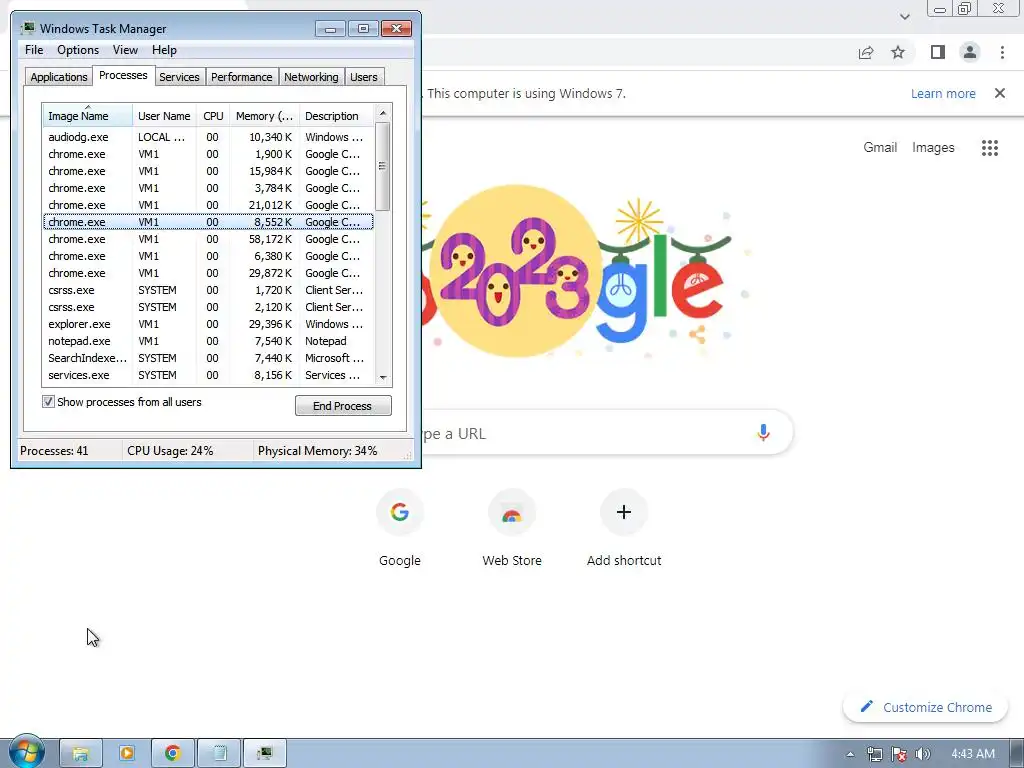Select audiodg.exe process row
1024x768 pixels.
208,137
